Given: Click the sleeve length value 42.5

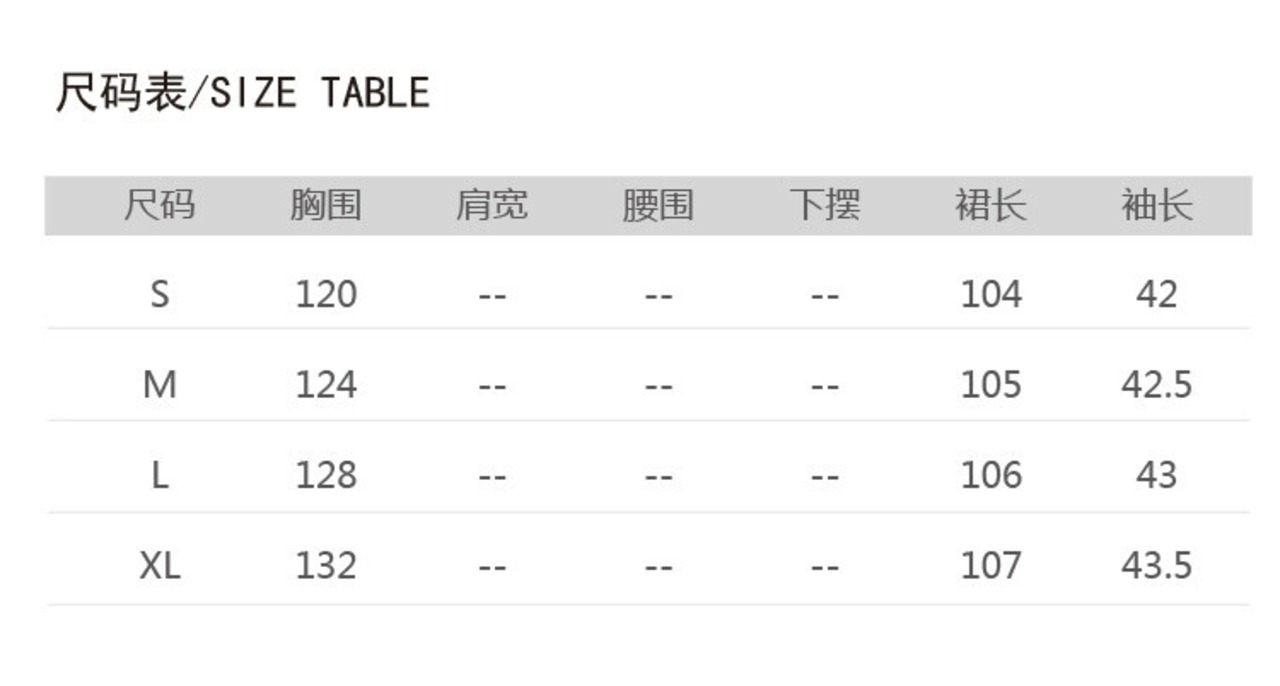Looking at the screenshot, I should click(1157, 385).
